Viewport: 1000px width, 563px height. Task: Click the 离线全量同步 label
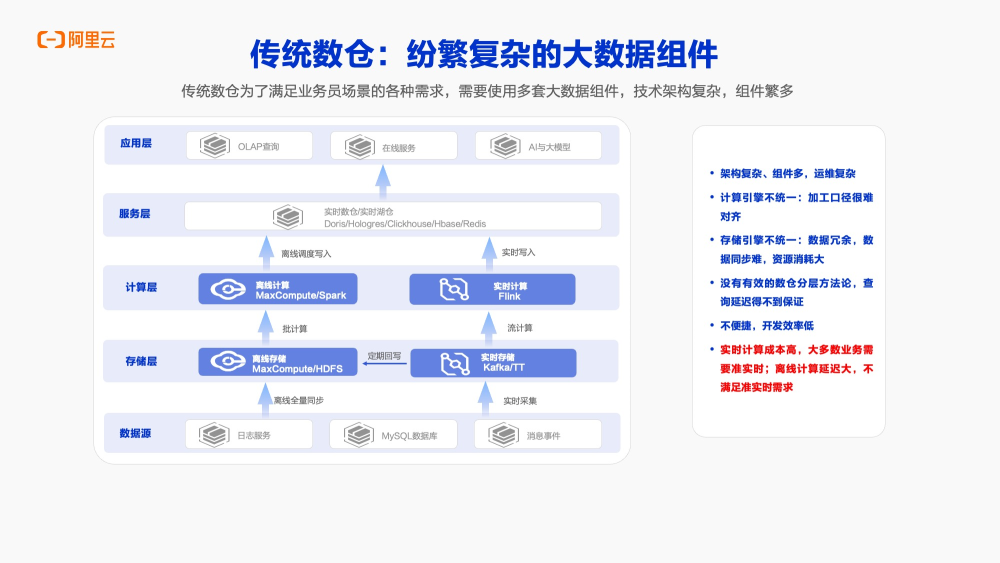pyautogui.click(x=298, y=400)
